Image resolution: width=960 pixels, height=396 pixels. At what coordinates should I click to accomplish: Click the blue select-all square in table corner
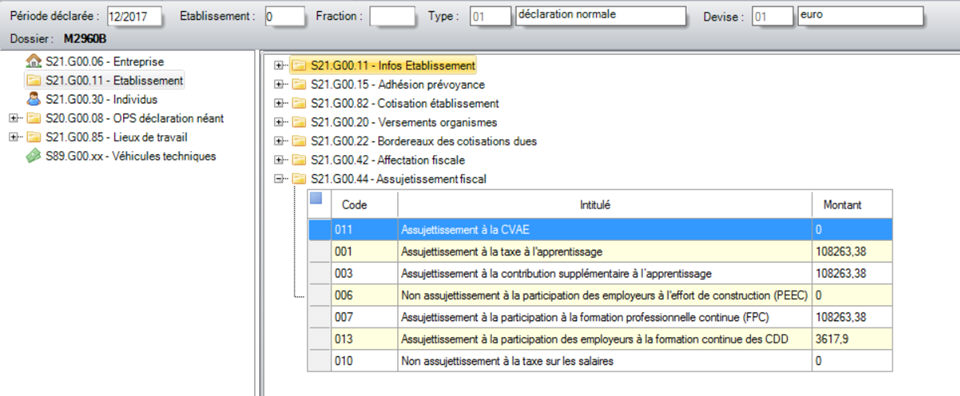pos(316,198)
